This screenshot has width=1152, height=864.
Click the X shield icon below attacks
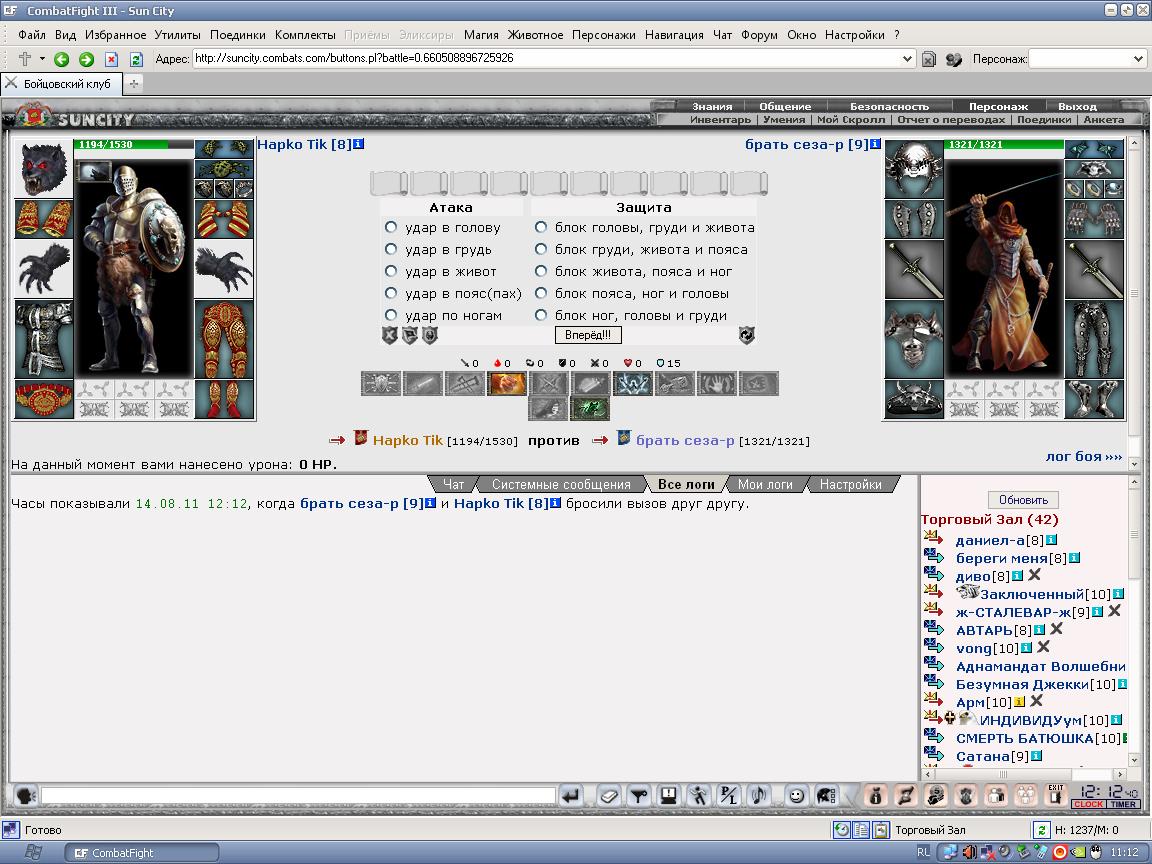[x=389, y=335]
